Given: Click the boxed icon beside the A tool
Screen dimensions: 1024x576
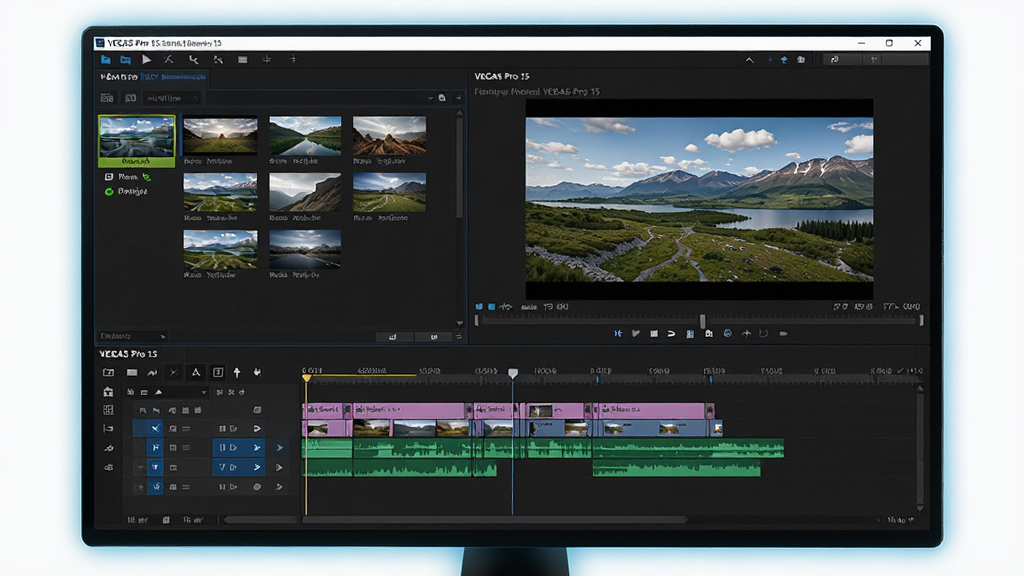Looking at the screenshot, I should (217, 372).
